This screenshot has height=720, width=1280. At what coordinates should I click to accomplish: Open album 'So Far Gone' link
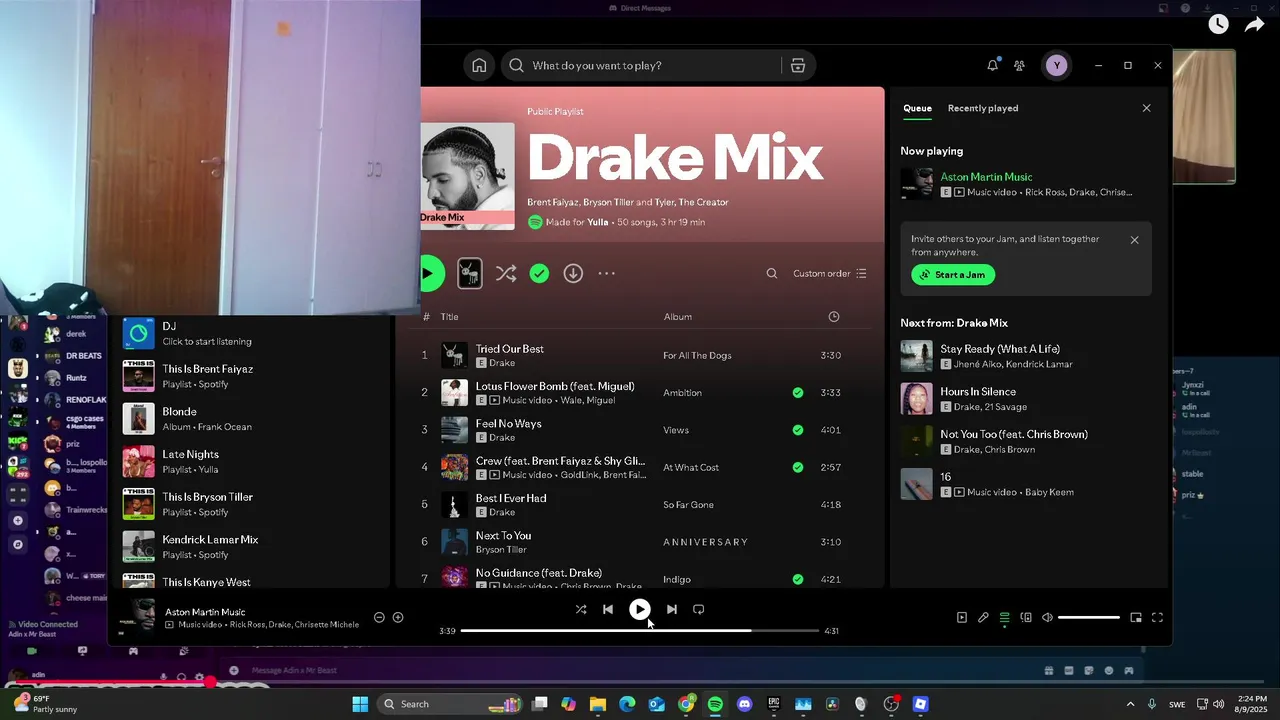point(688,505)
